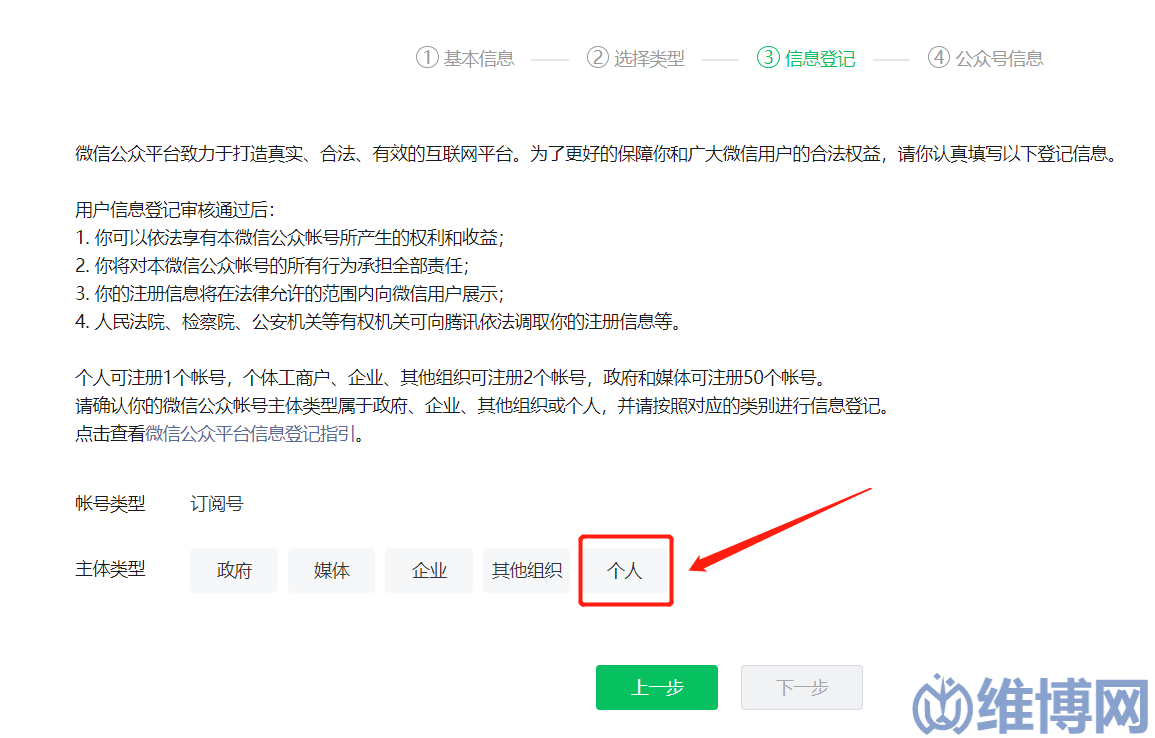Go to step 1 基本信息
Screen dimensions: 1155x738
(466, 57)
